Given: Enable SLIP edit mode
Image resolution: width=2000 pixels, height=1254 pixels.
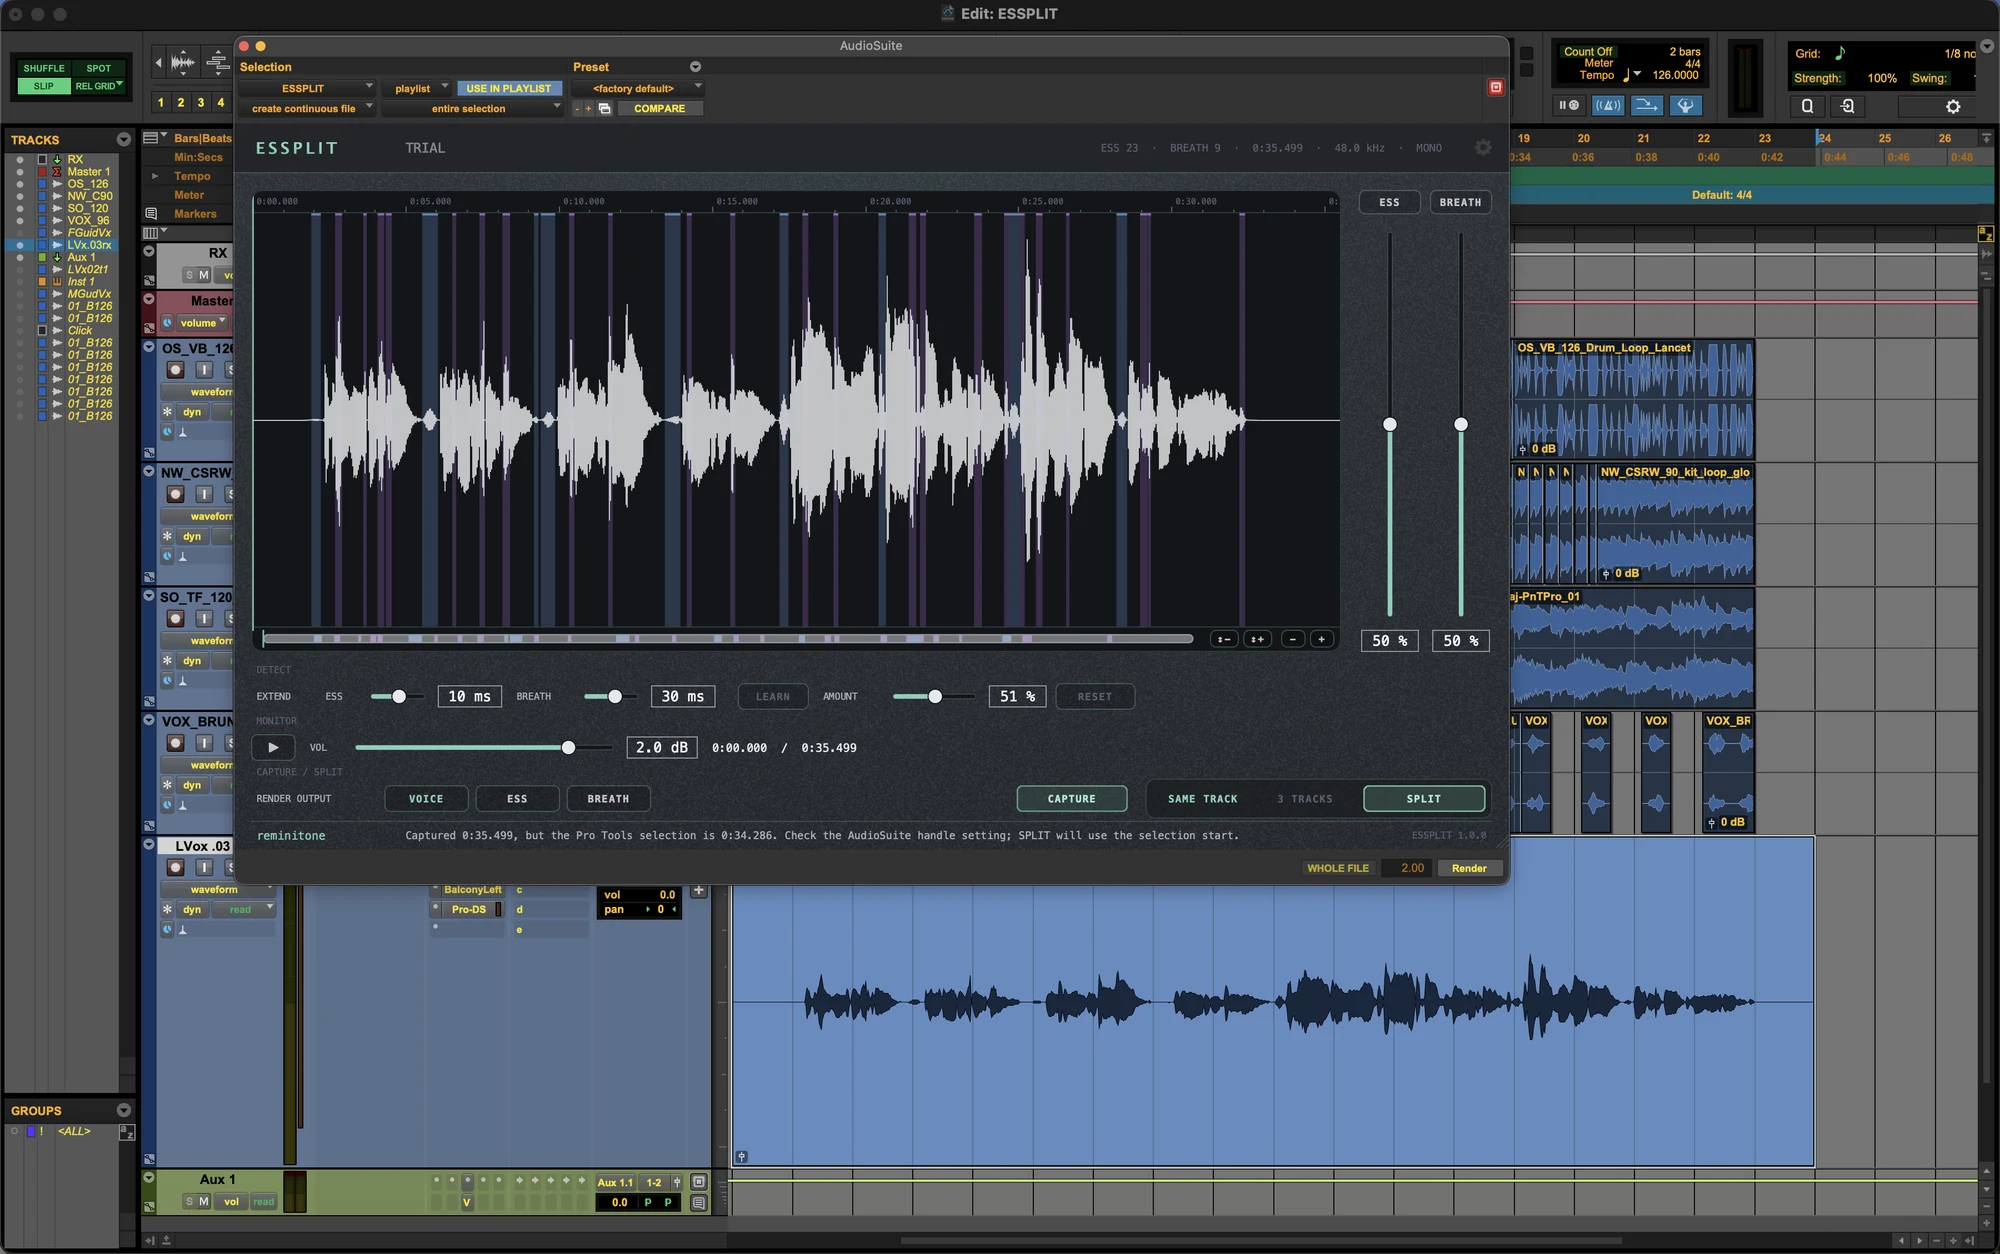Looking at the screenshot, I should 44,86.
